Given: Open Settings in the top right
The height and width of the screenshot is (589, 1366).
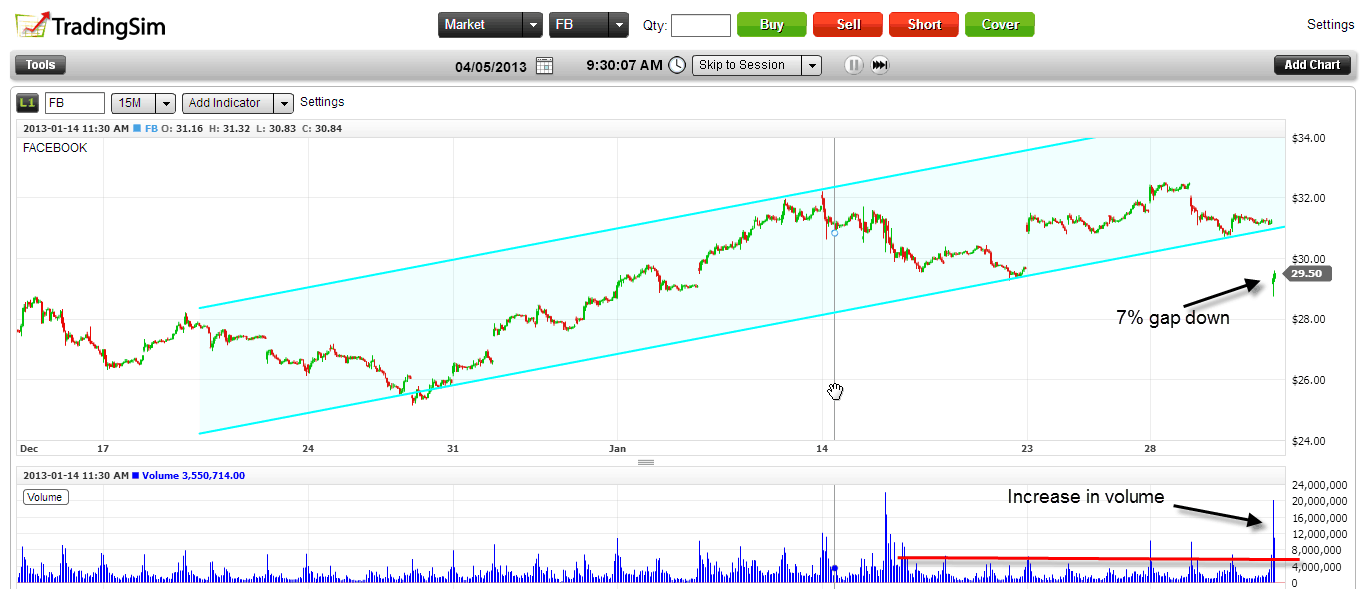Looking at the screenshot, I should click(x=1330, y=25).
